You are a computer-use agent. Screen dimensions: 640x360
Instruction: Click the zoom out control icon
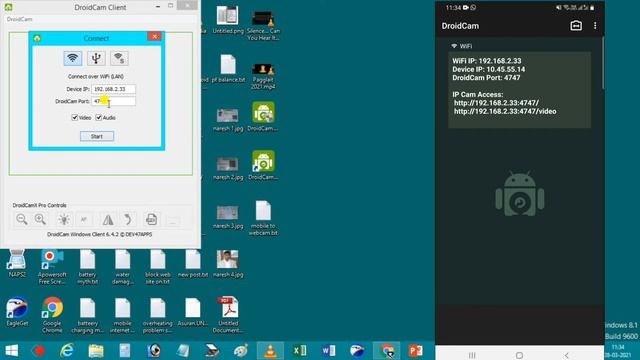[x=22, y=220]
